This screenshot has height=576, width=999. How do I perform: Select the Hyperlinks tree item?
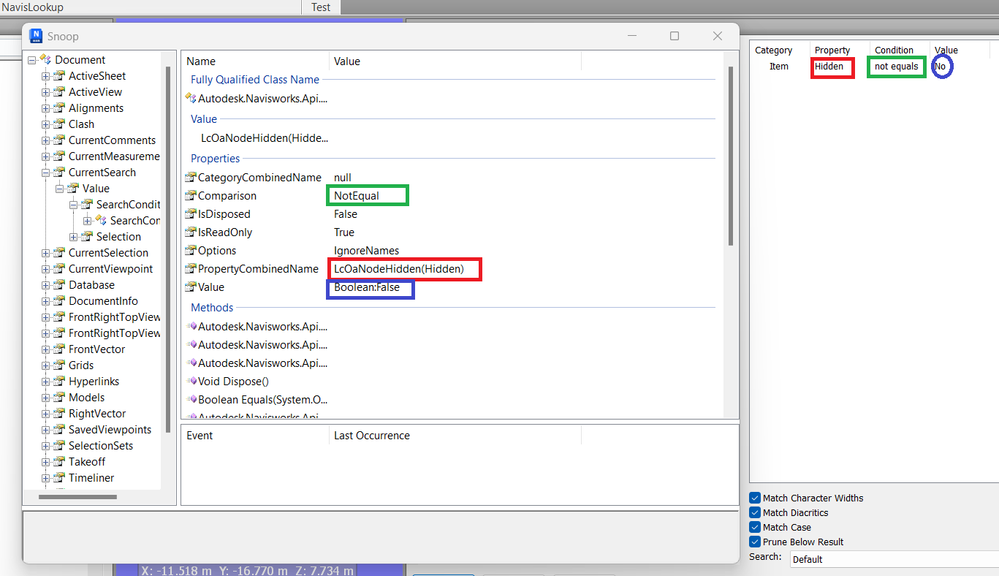click(x=94, y=381)
